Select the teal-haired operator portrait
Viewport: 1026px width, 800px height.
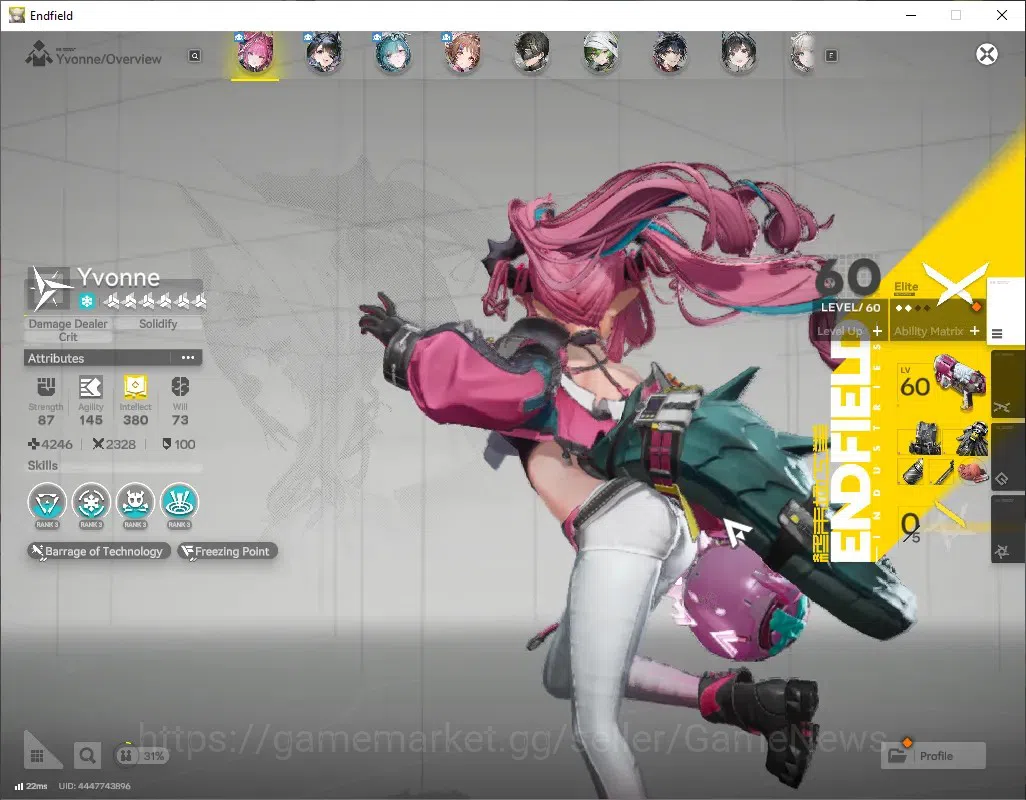[x=393, y=53]
